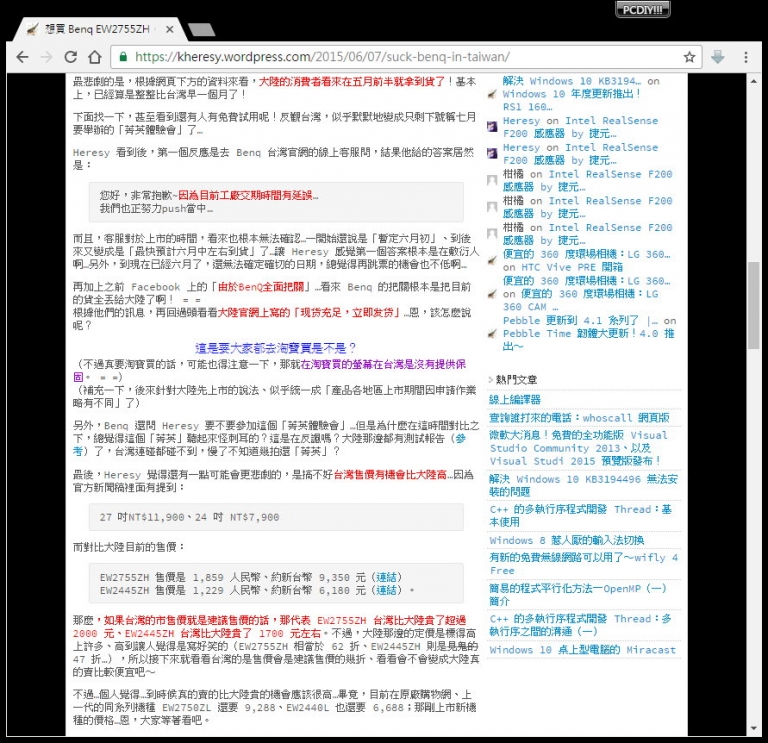Open 有新的免費無線網路 wifly 4 Free article
768x743 pixels.
pyautogui.click(x=583, y=564)
